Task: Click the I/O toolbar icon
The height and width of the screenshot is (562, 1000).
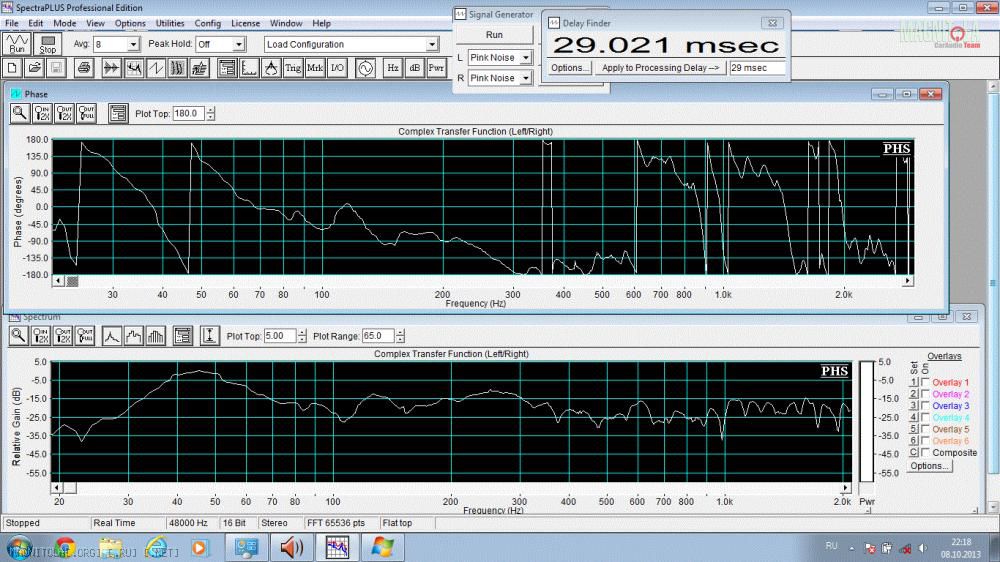Action: pos(337,68)
